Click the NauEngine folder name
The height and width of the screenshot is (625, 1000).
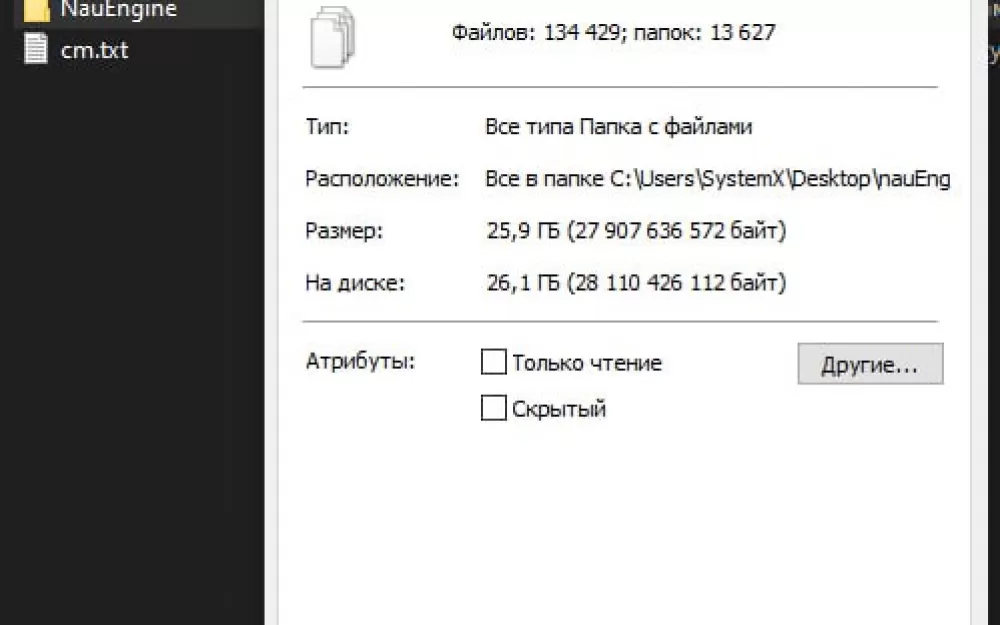[x=119, y=9]
